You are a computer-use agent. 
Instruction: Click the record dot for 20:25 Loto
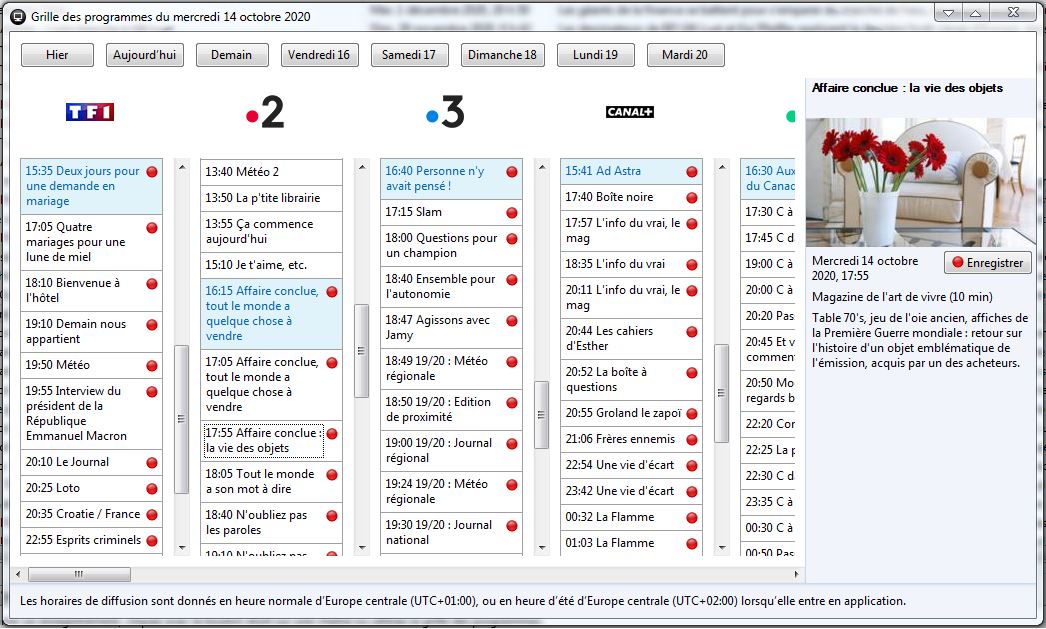click(152, 488)
